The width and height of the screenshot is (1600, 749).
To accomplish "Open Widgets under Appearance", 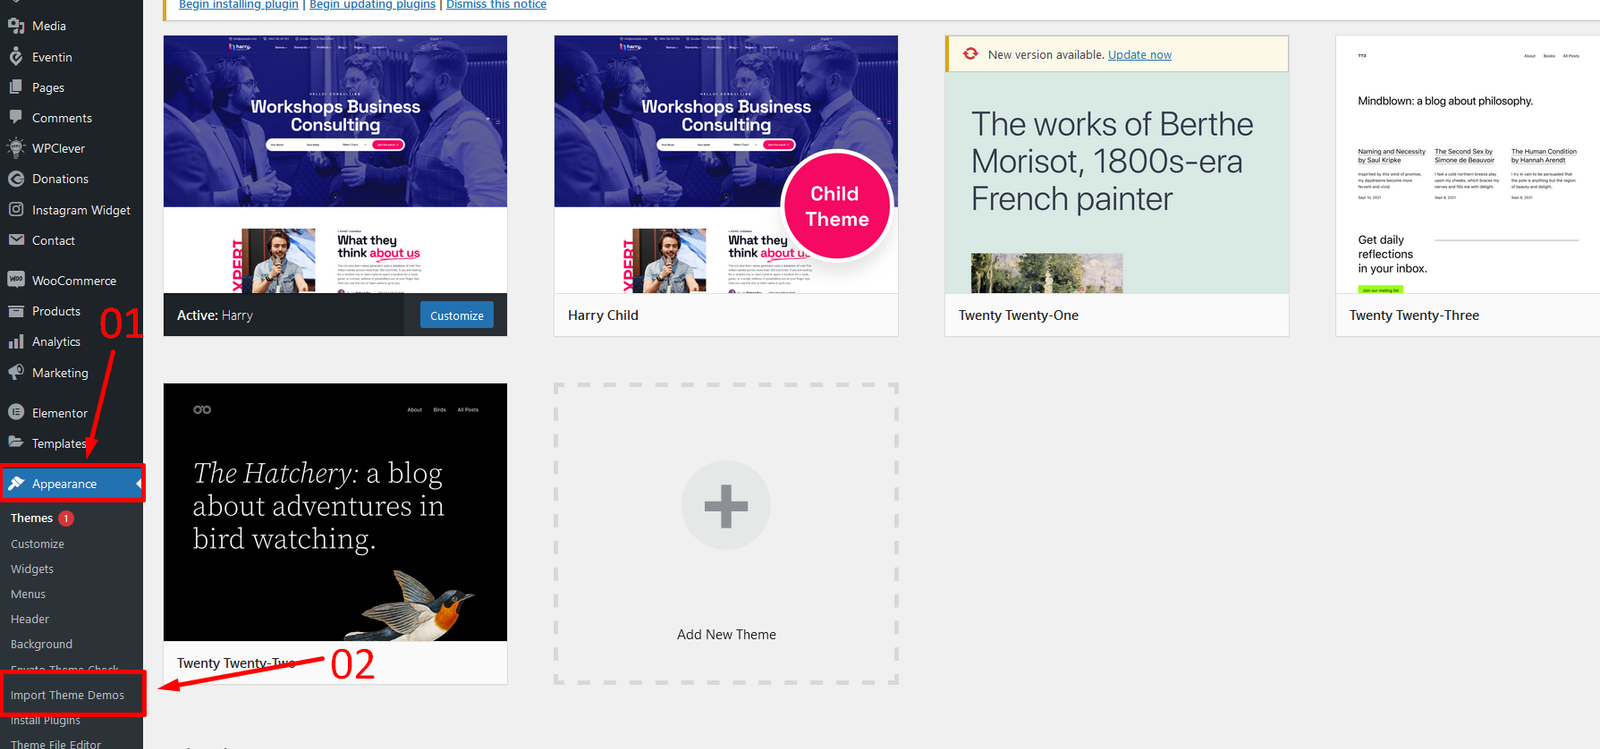I will click(32, 569).
